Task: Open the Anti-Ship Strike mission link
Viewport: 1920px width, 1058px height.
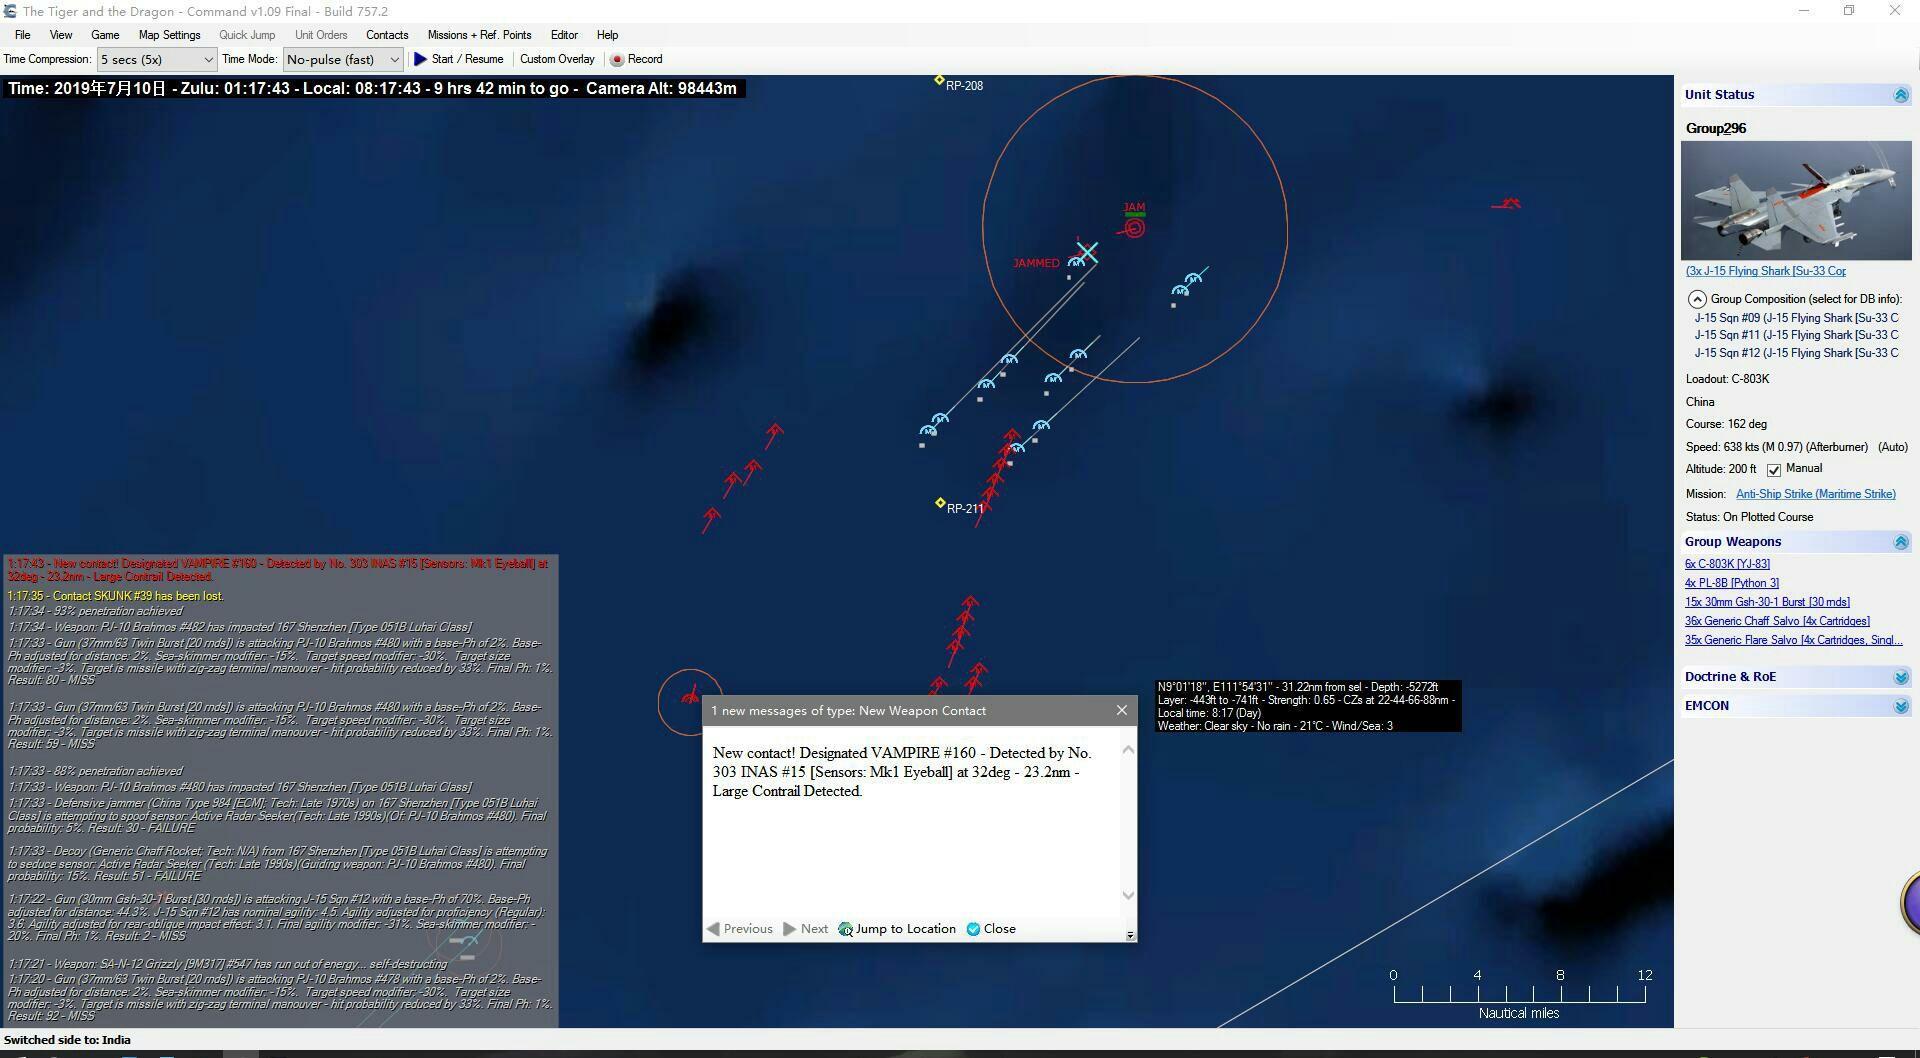Action: click(x=1815, y=494)
